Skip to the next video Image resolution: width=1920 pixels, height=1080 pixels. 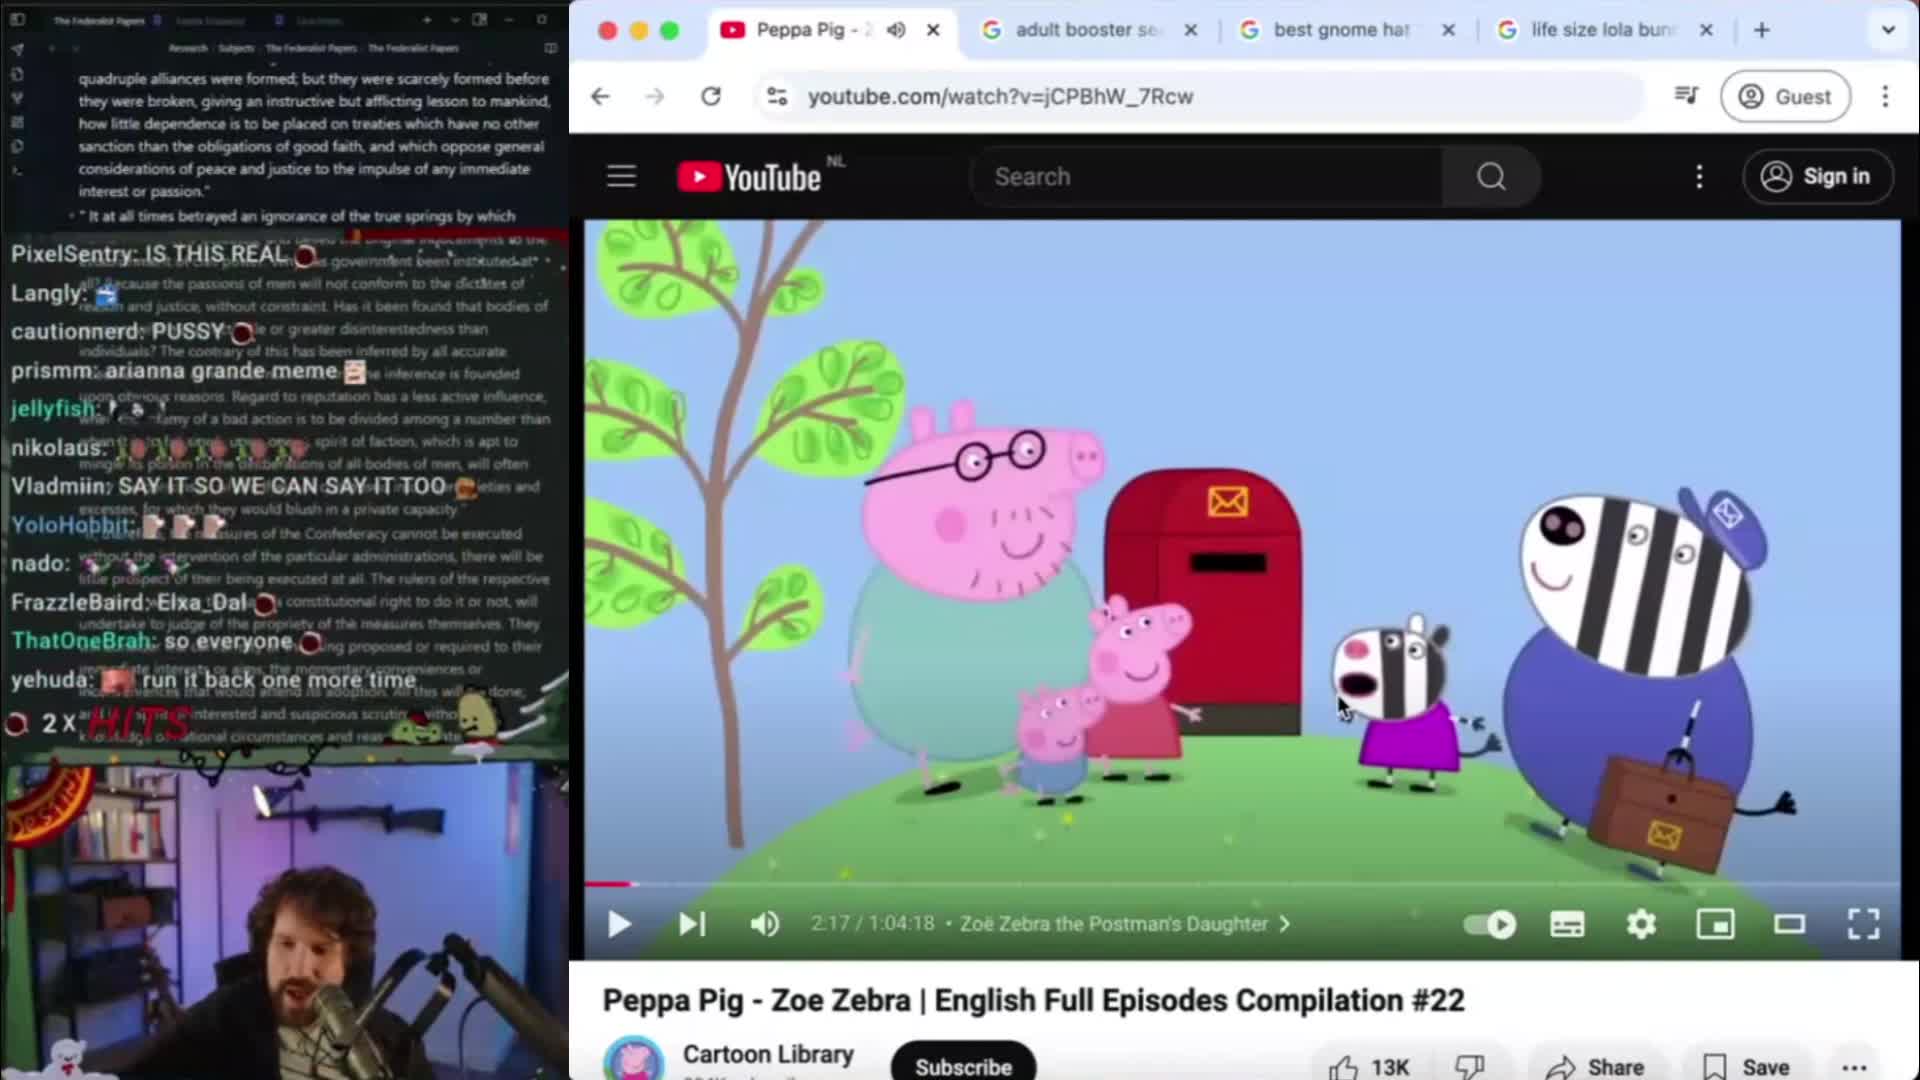[x=691, y=924]
